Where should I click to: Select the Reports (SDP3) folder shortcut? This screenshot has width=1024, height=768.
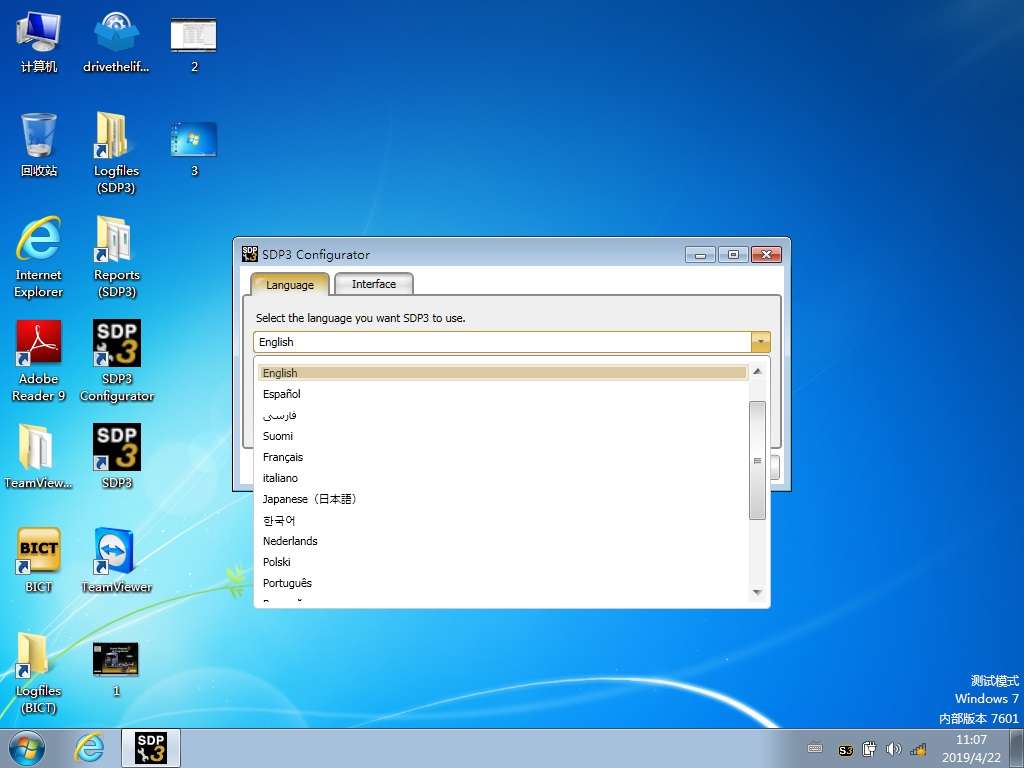[x=116, y=256]
